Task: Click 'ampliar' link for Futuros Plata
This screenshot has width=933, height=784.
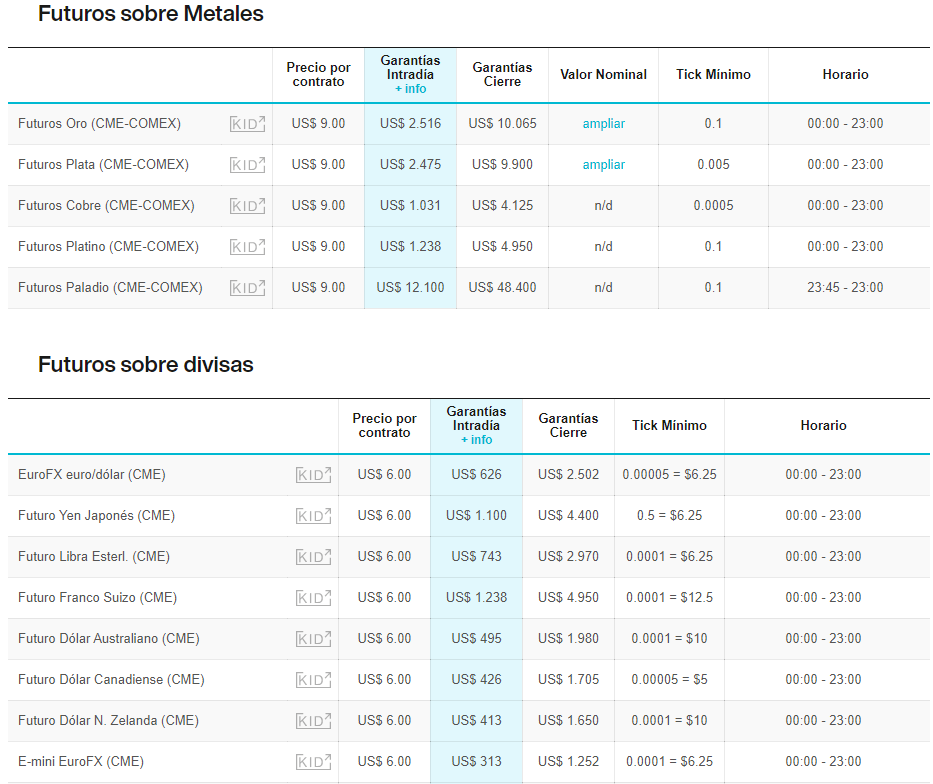Action: click(603, 165)
